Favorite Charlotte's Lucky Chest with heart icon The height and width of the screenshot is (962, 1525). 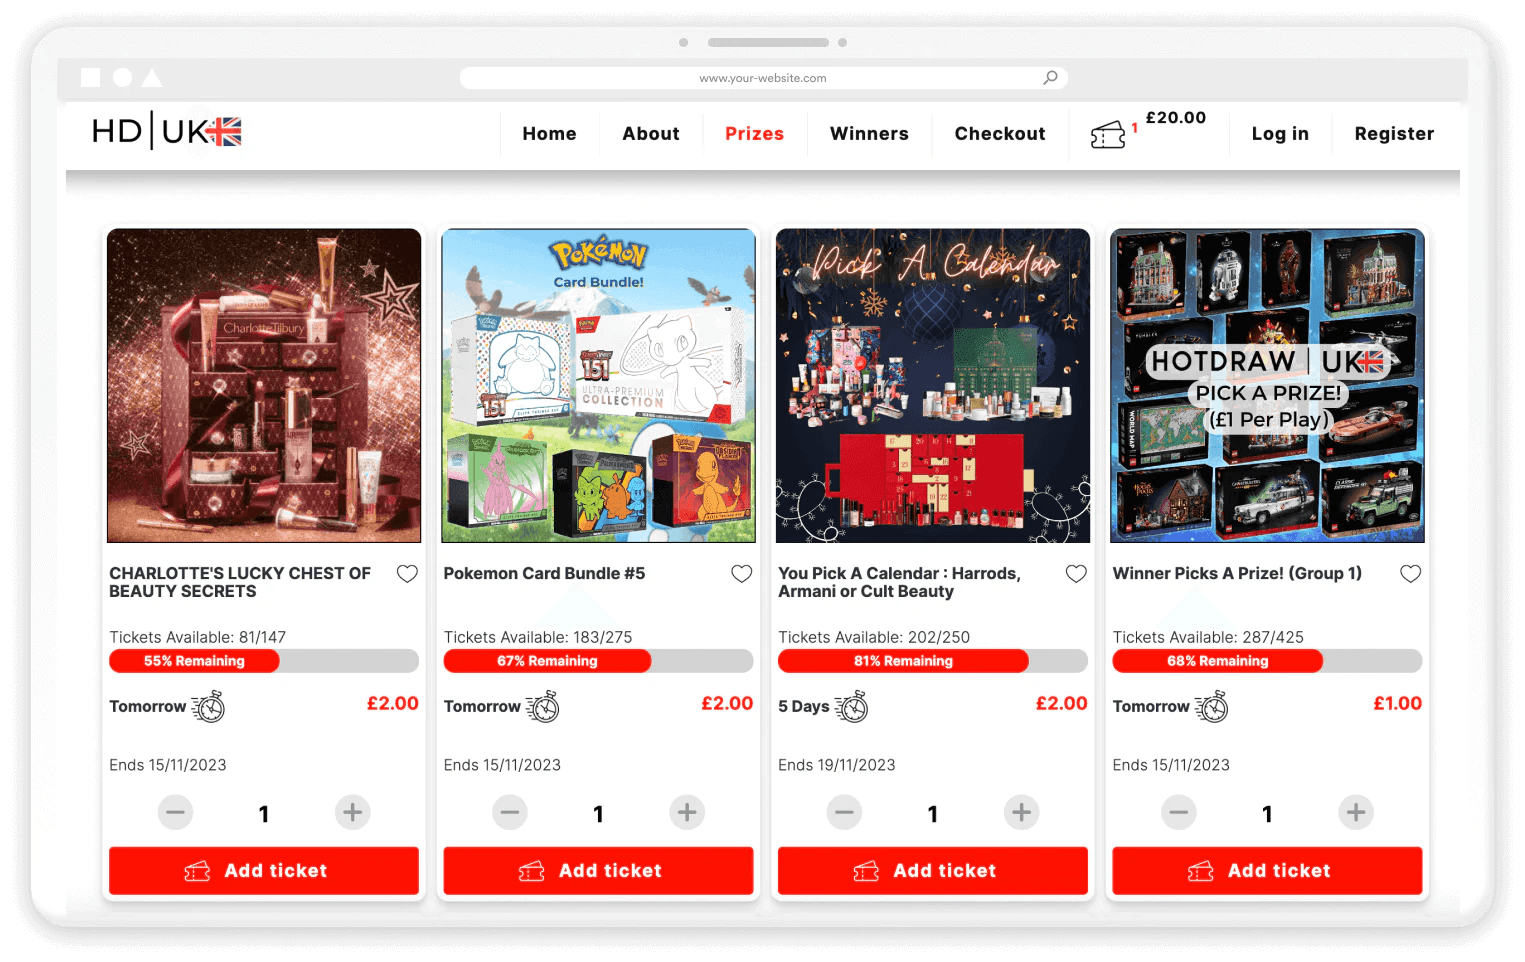tap(407, 574)
